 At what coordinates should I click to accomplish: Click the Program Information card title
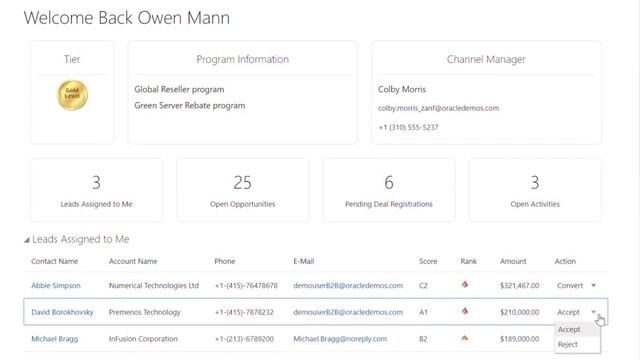pos(242,59)
